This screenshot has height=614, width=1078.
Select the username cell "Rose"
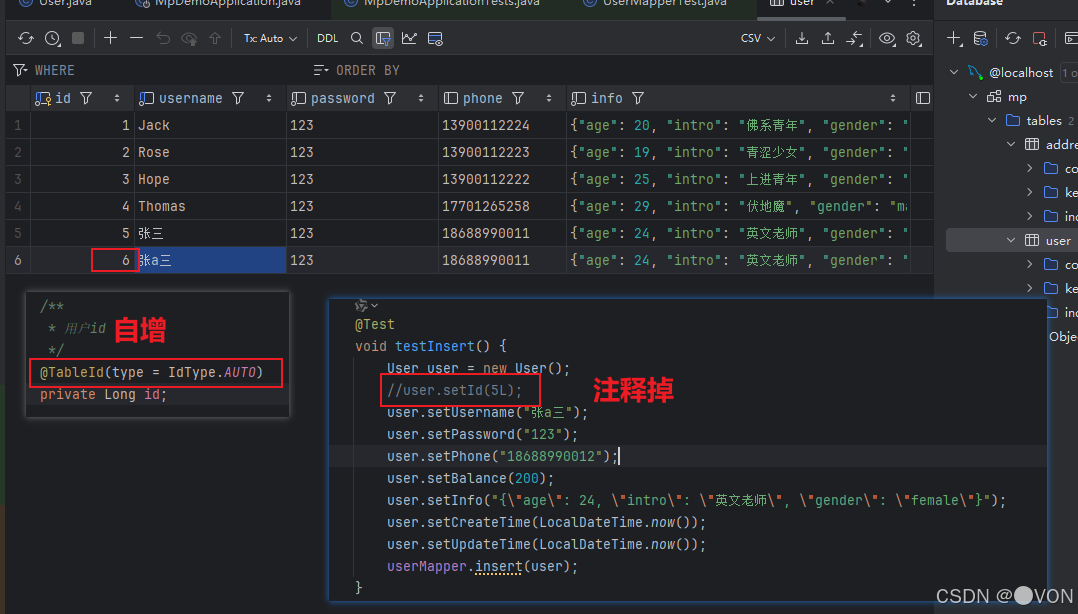click(210, 152)
